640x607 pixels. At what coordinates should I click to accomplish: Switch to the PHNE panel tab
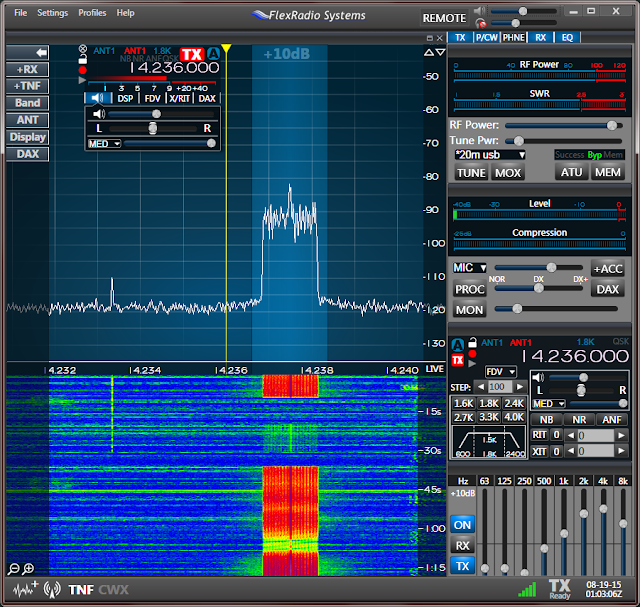[513, 38]
